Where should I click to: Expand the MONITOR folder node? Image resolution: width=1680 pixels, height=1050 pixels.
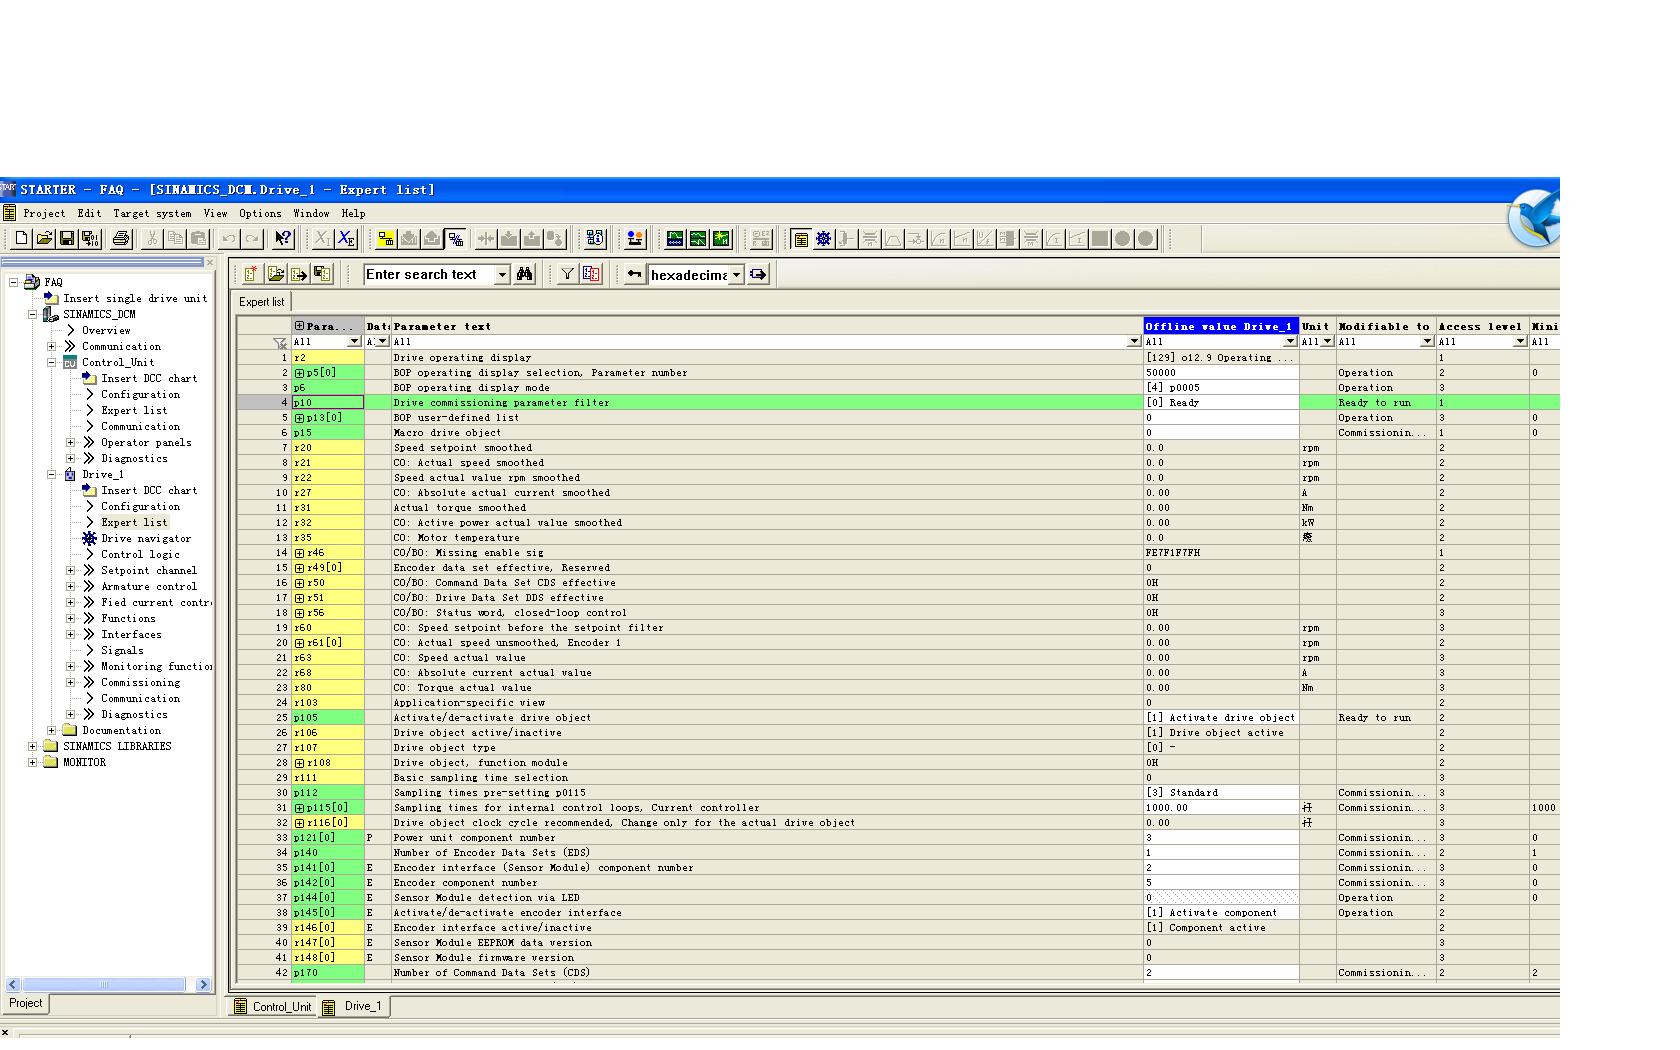tap(33, 763)
